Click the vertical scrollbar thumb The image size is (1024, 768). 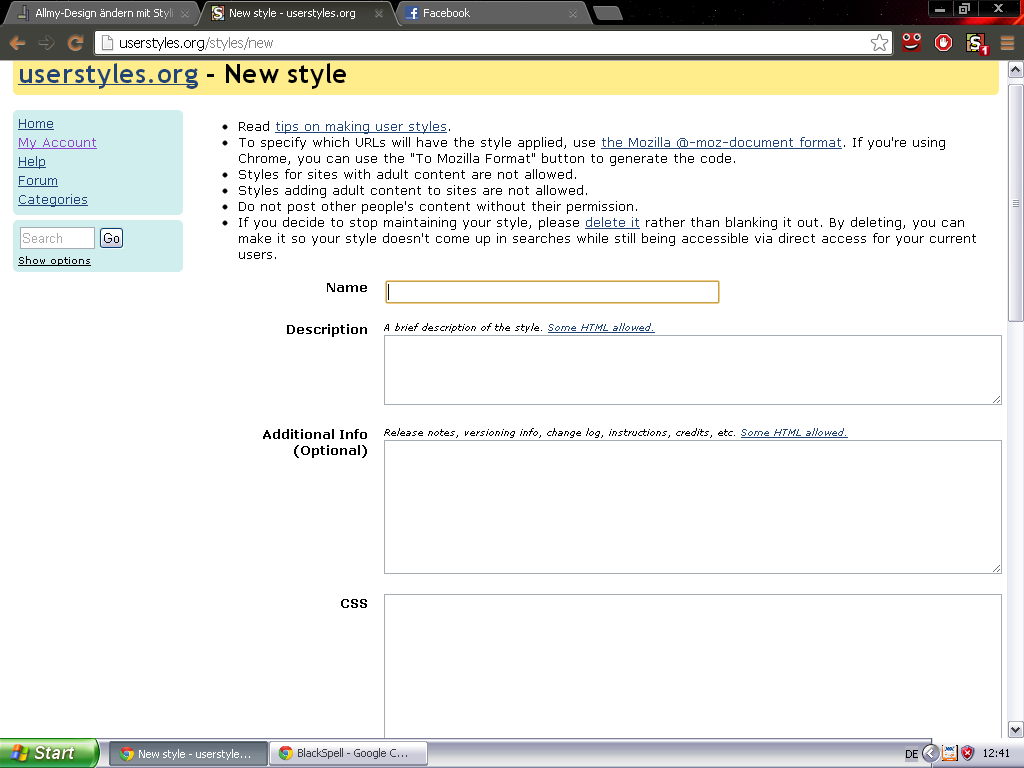click(1016, 202)
